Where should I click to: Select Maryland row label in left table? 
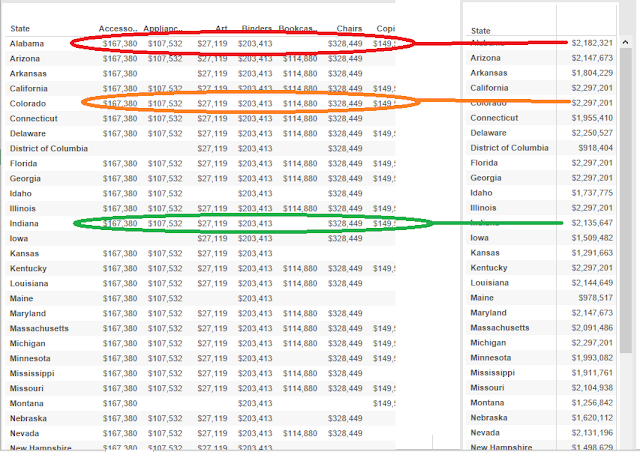[28, 314]
